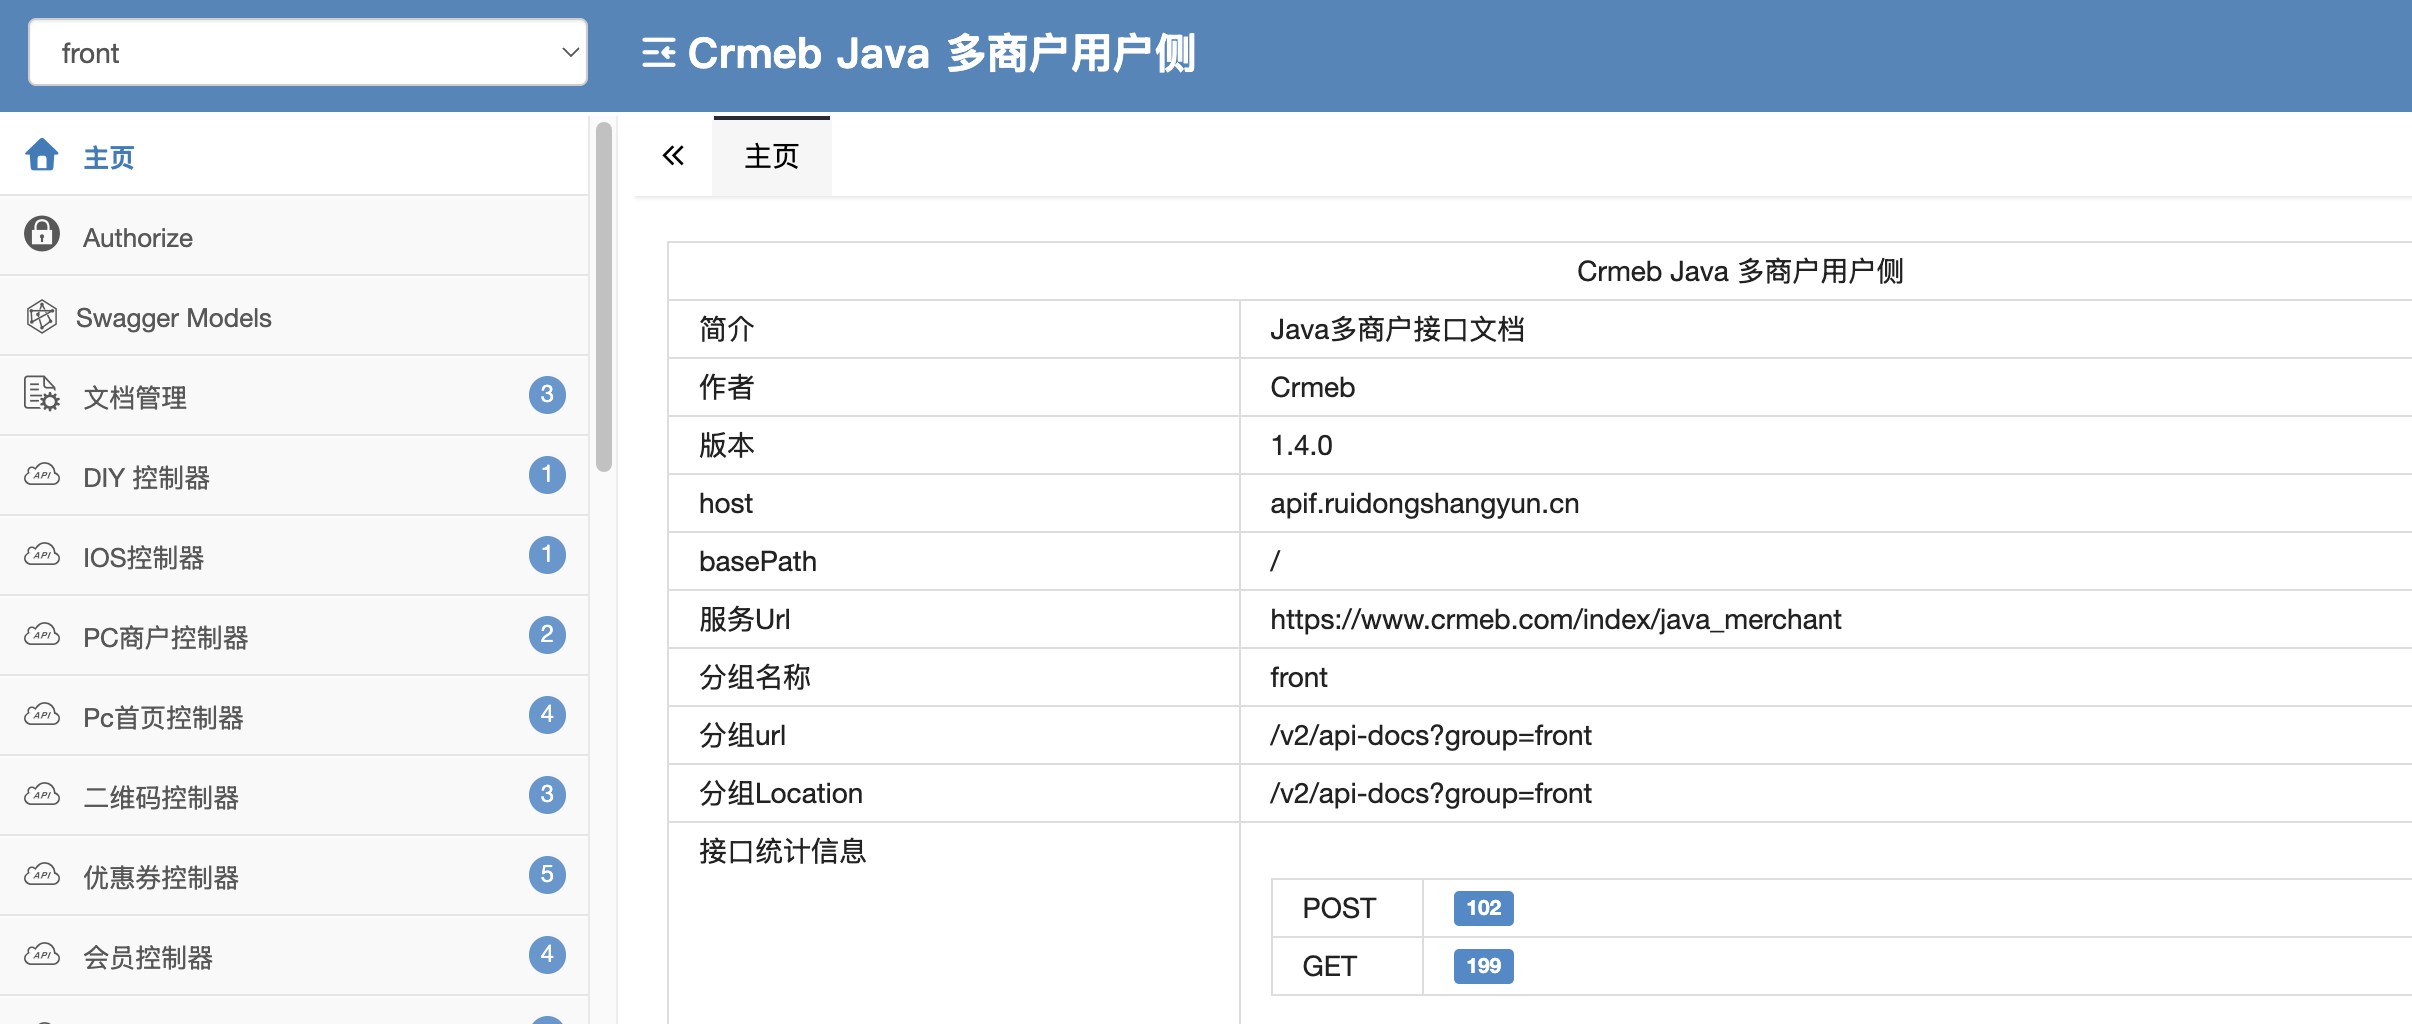This screenshot has height=1024, width=2412.
Task: Click the POST count badge 102
Action: coord(1483,908)
